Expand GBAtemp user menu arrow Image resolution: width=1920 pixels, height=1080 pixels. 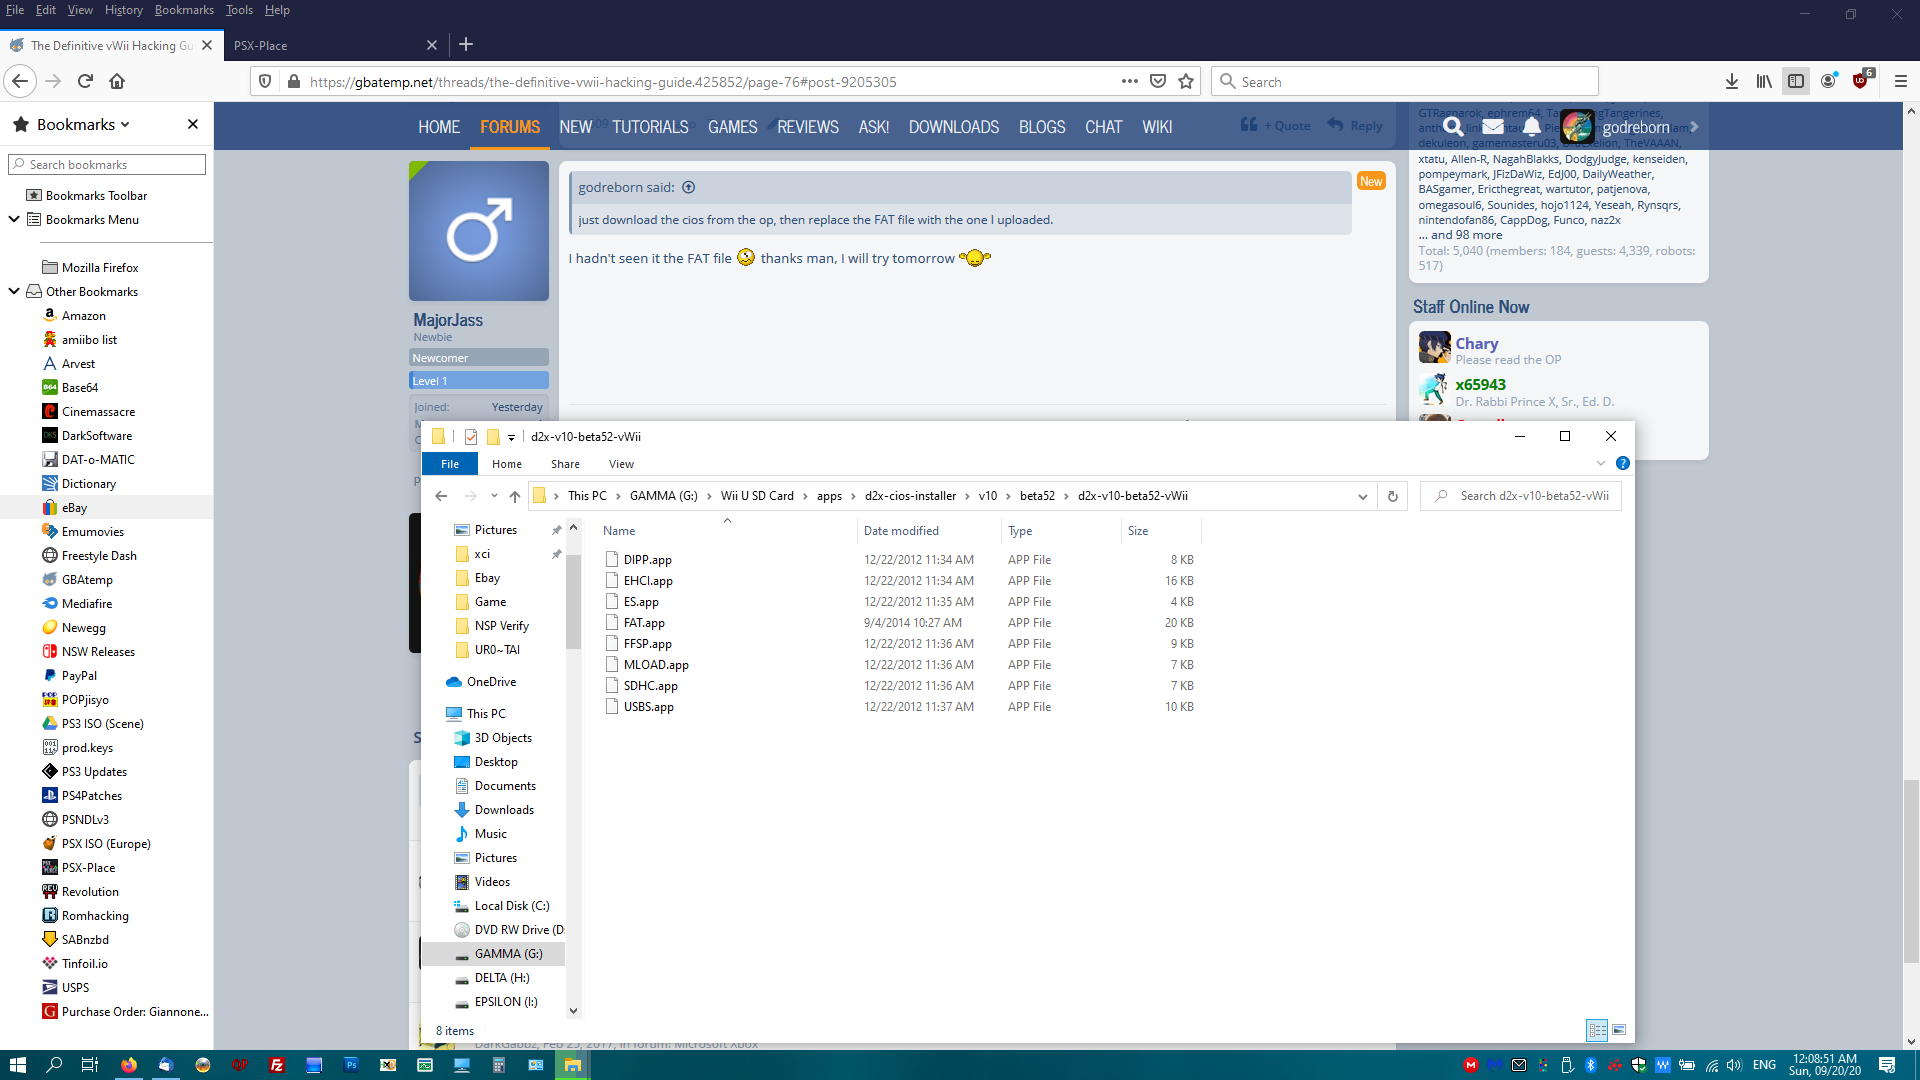[1694, 127]
